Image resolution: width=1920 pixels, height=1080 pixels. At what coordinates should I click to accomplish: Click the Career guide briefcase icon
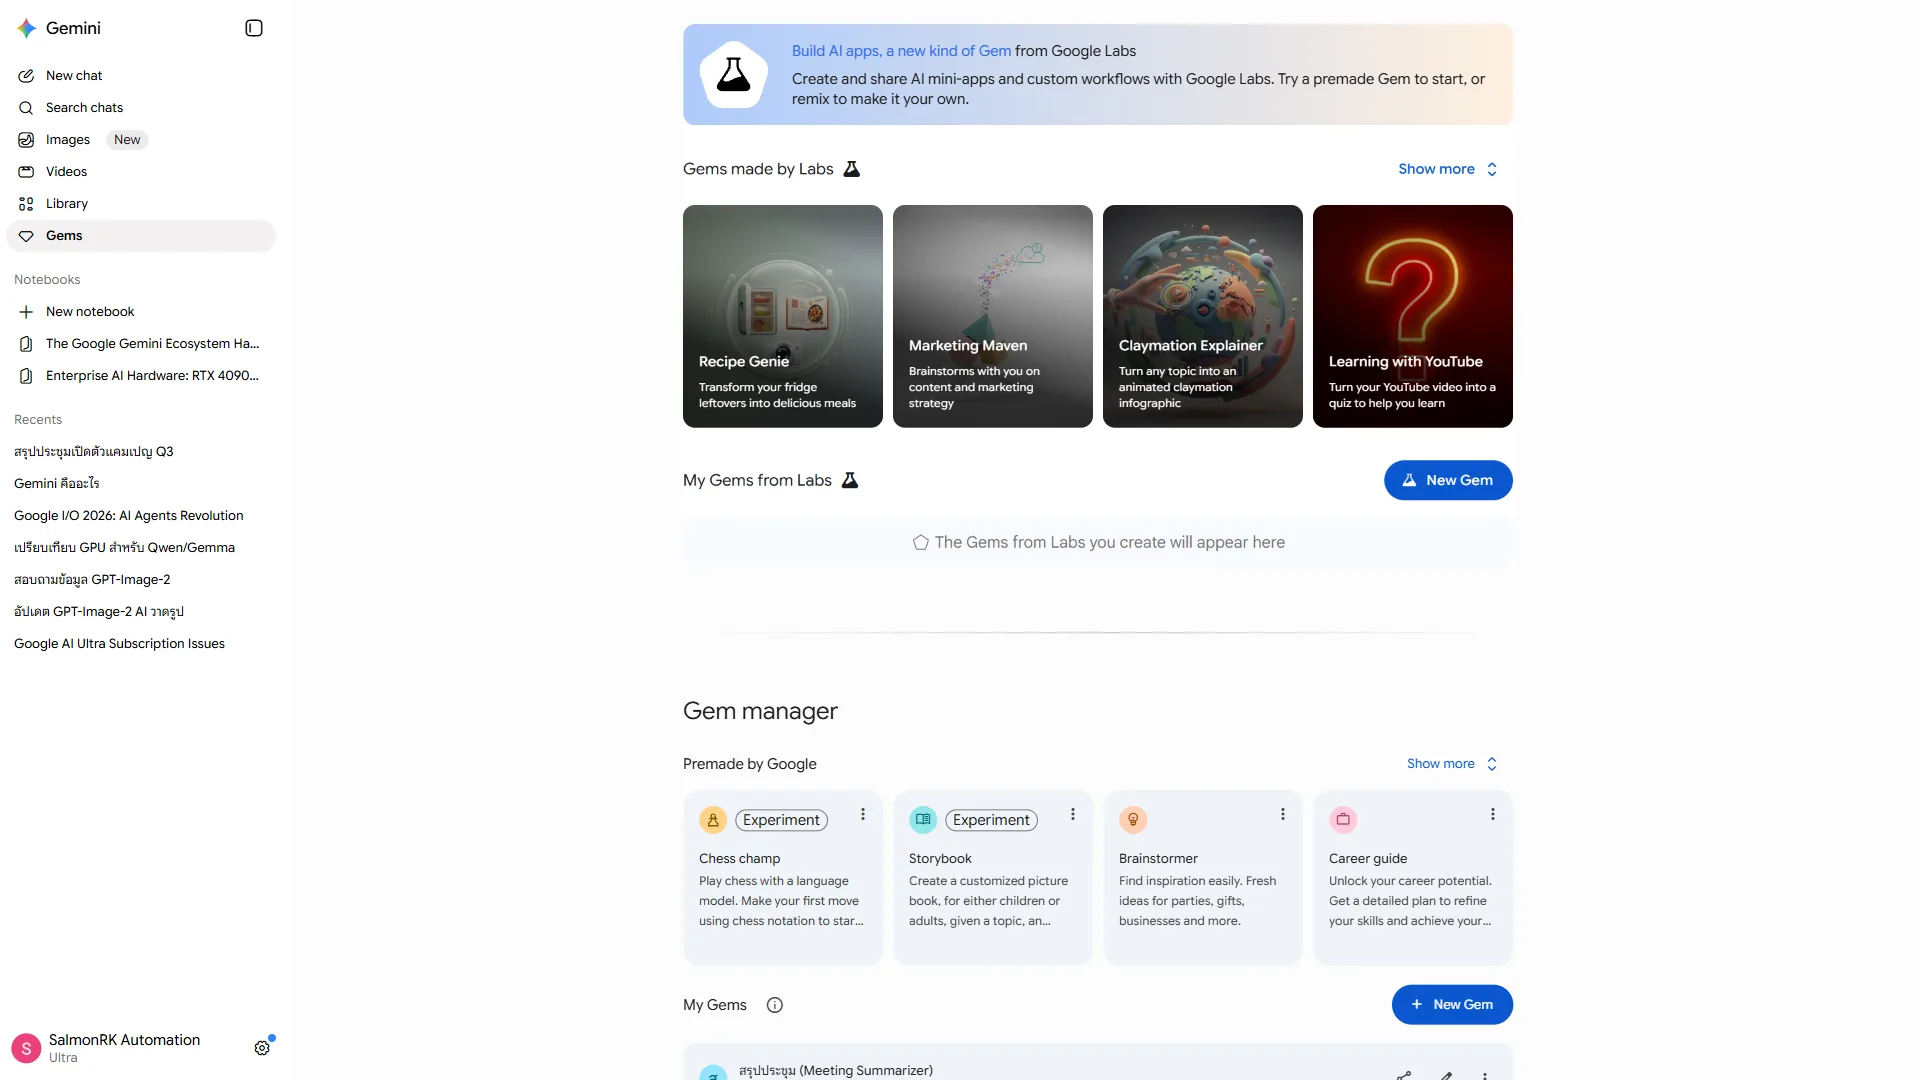[x=1343, y=820]
